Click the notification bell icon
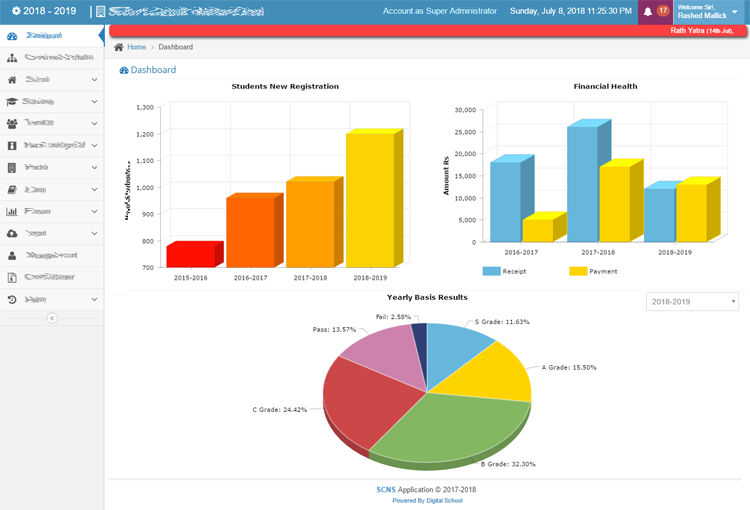The height and width of the screenshot is (510, 750). coord(648,11)
